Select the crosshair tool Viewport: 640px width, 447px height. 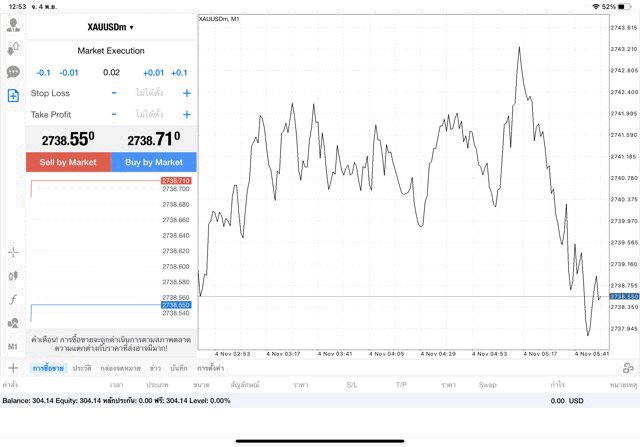coord(13,253)
